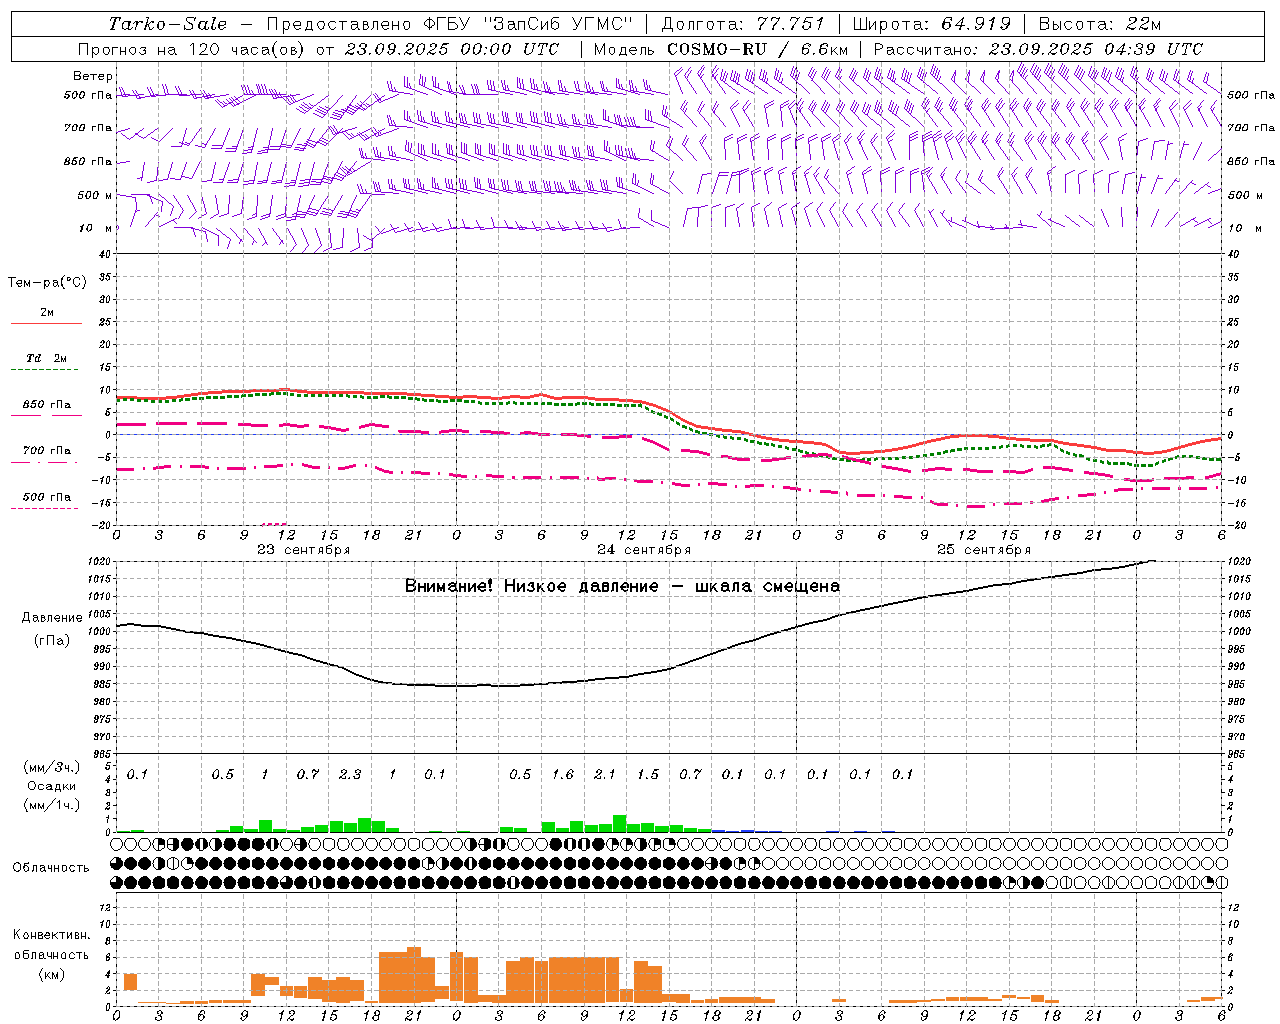This screenshot has height=1024, width=1280.
Task: Click the 'Осадки' precipitation label
Action: (x=52, y=786)
